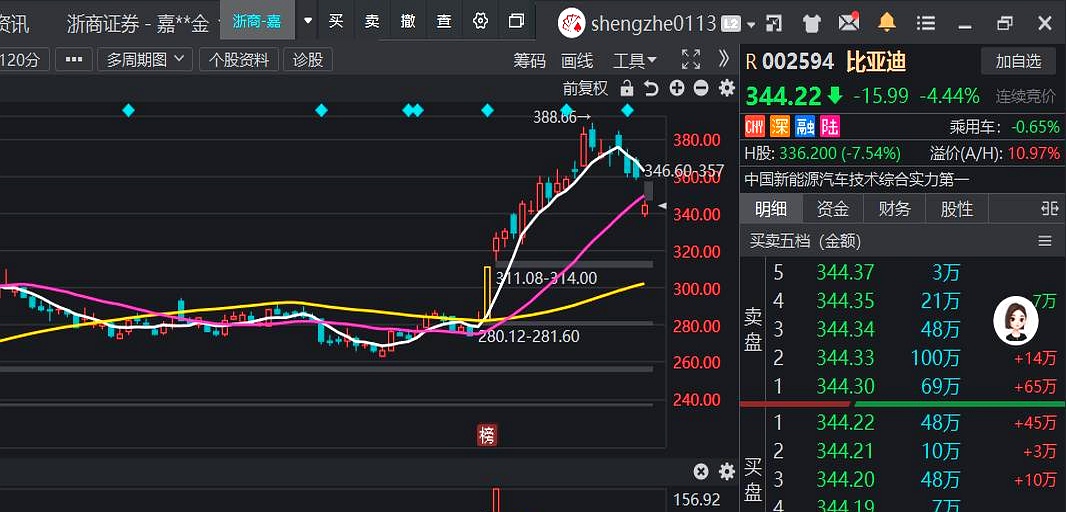Open 诊股 stock diagnosis
This screenshot has height=512, width=1066.
tap(308, 60)
